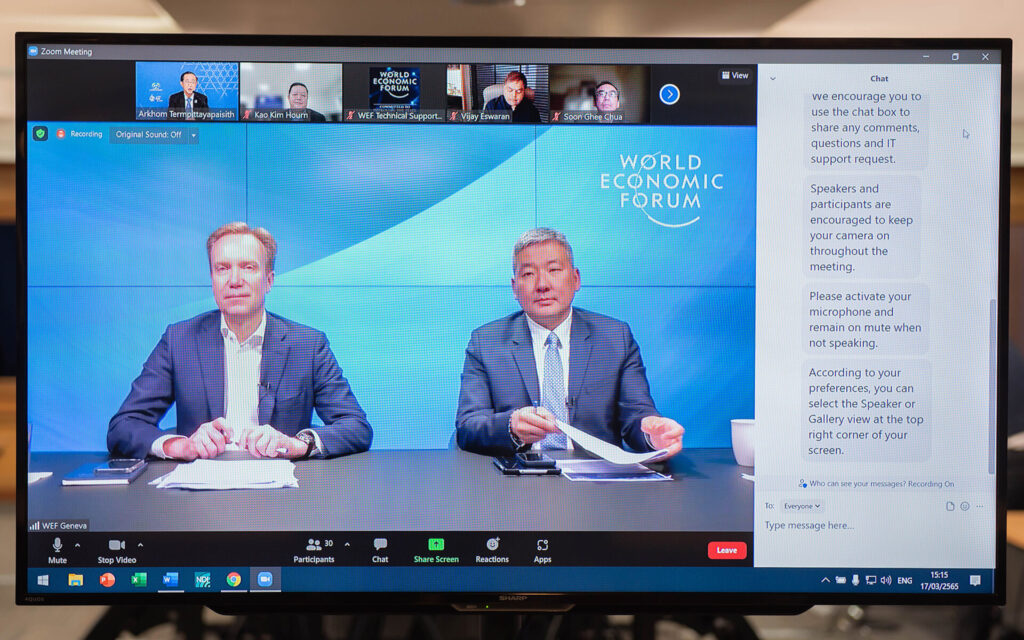This screenshot has height=640, width=1024.
Task: Toggle Stop Video camera button
Action: tap(117, 549)
